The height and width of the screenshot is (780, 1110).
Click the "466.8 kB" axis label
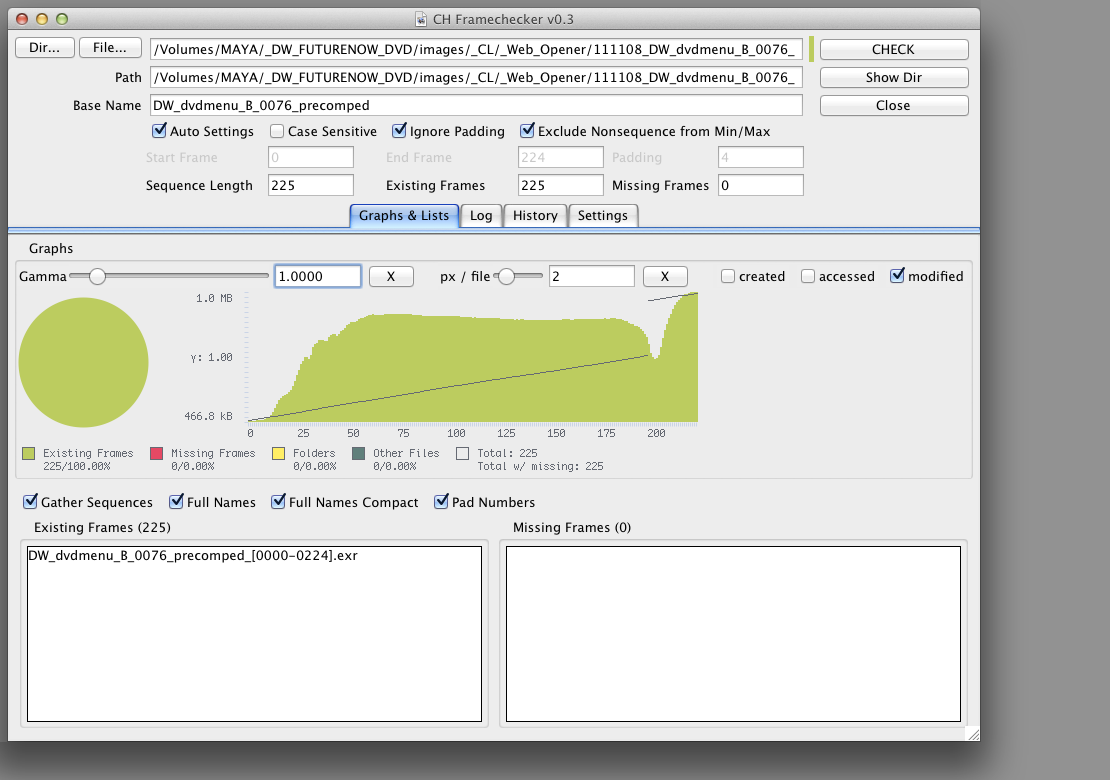(208, 416)
